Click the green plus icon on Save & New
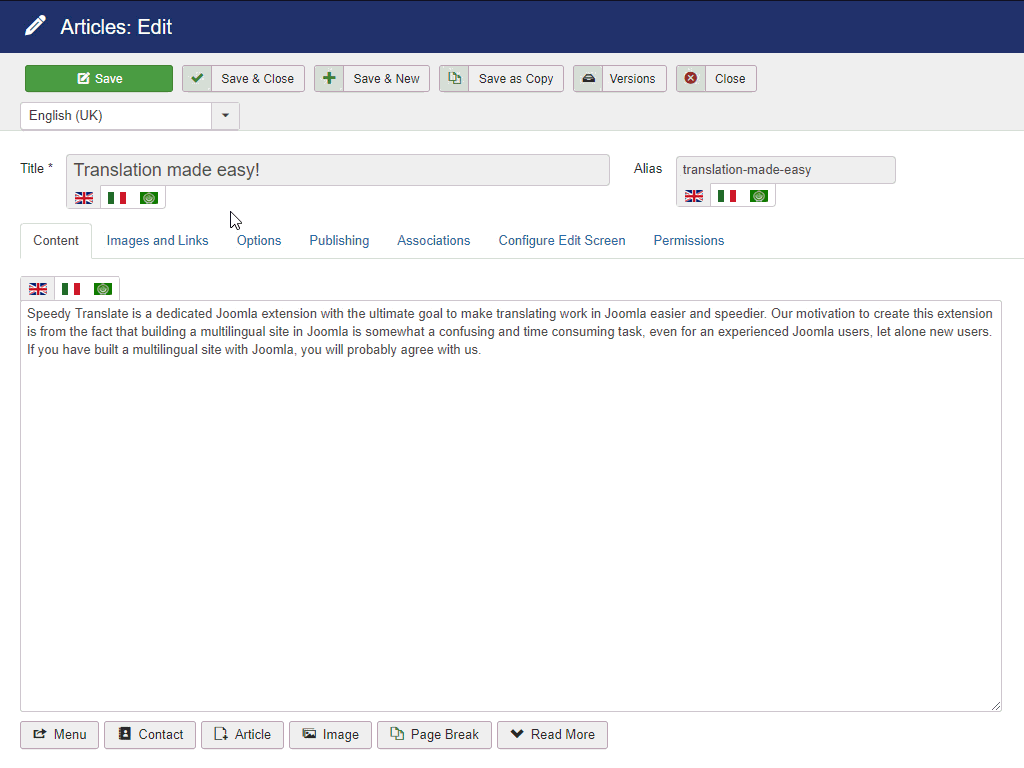Image resolution: width=1024 pixels, height=768 pixels. click(x=329, y=78)
